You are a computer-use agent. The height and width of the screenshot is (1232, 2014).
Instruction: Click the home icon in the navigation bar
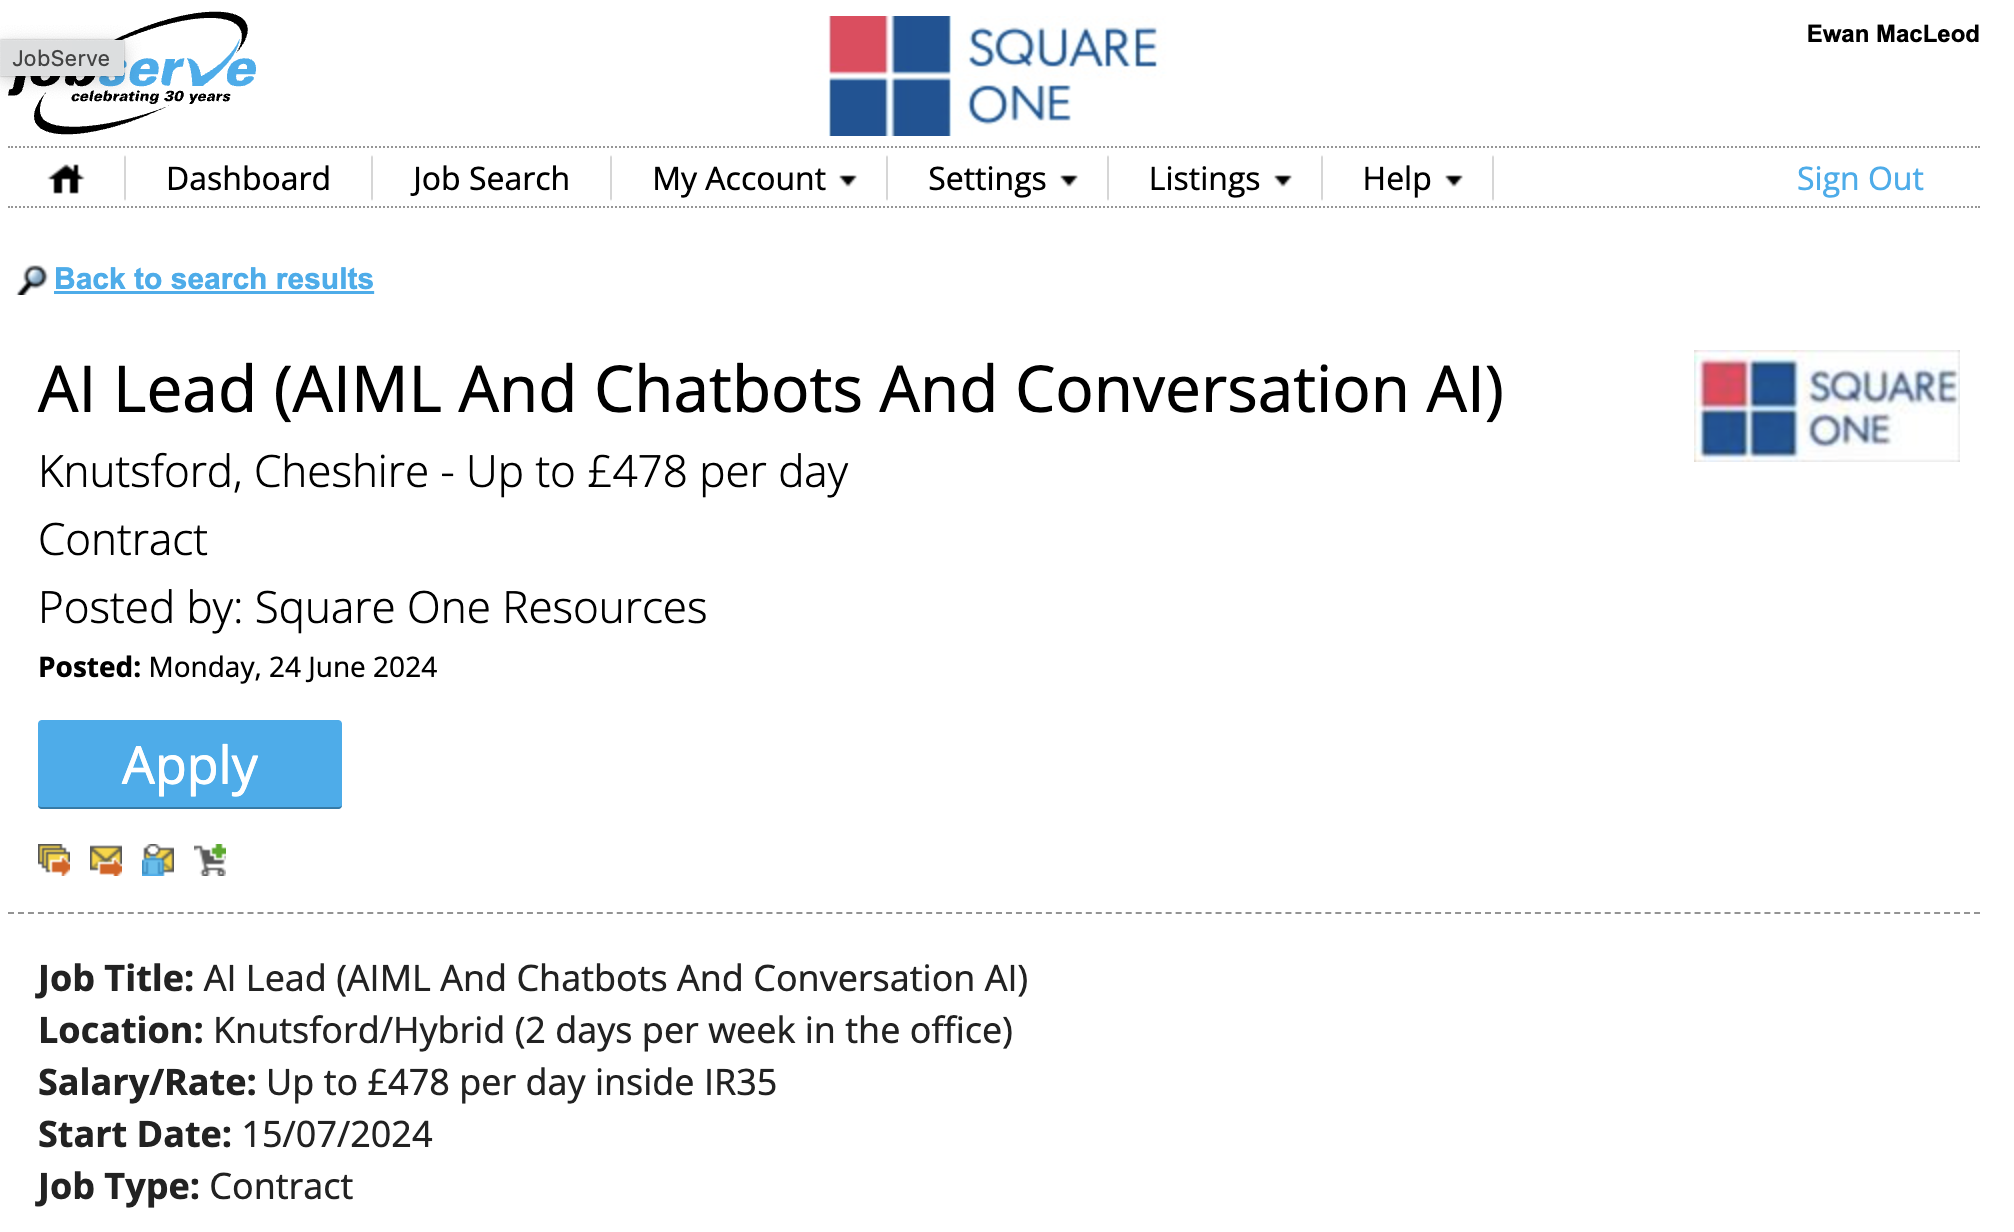point(66,178)
